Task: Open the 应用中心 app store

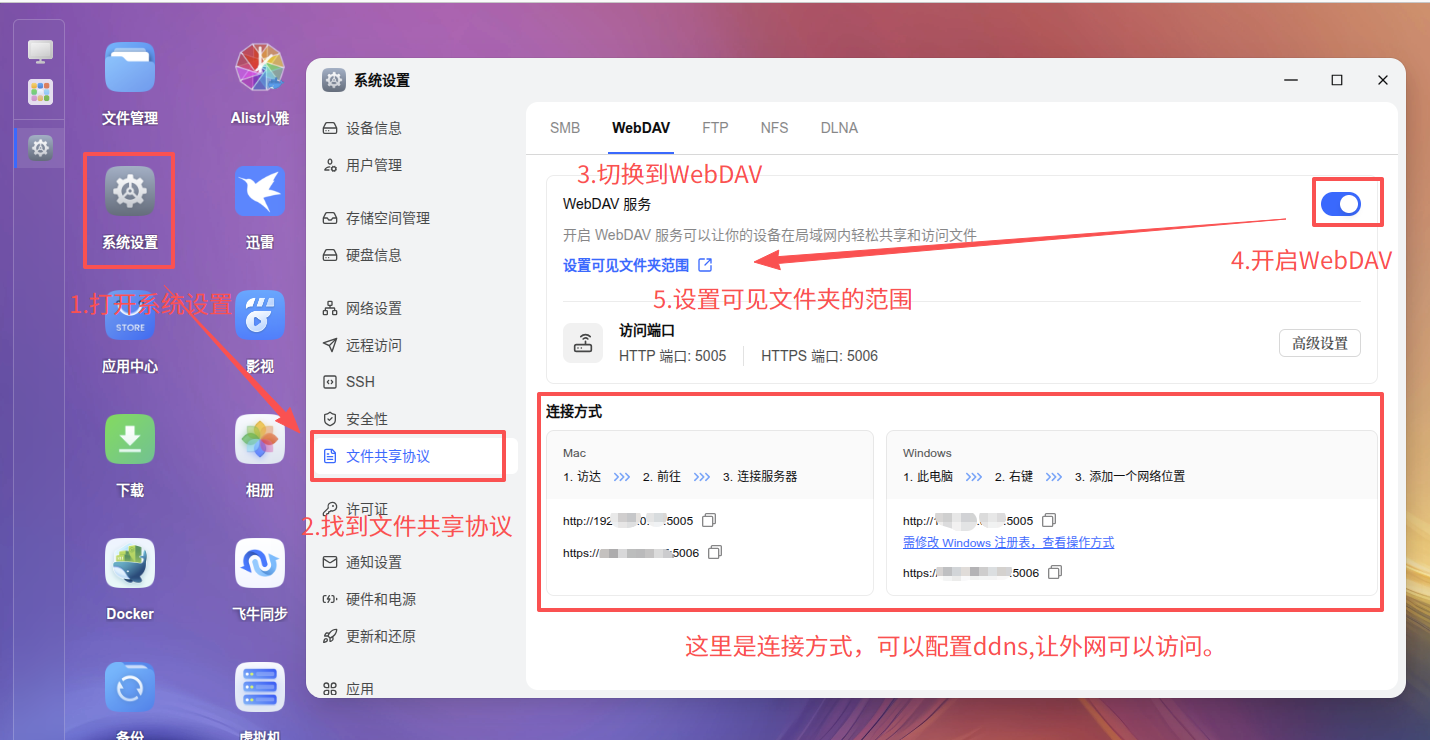Action: 129,315
